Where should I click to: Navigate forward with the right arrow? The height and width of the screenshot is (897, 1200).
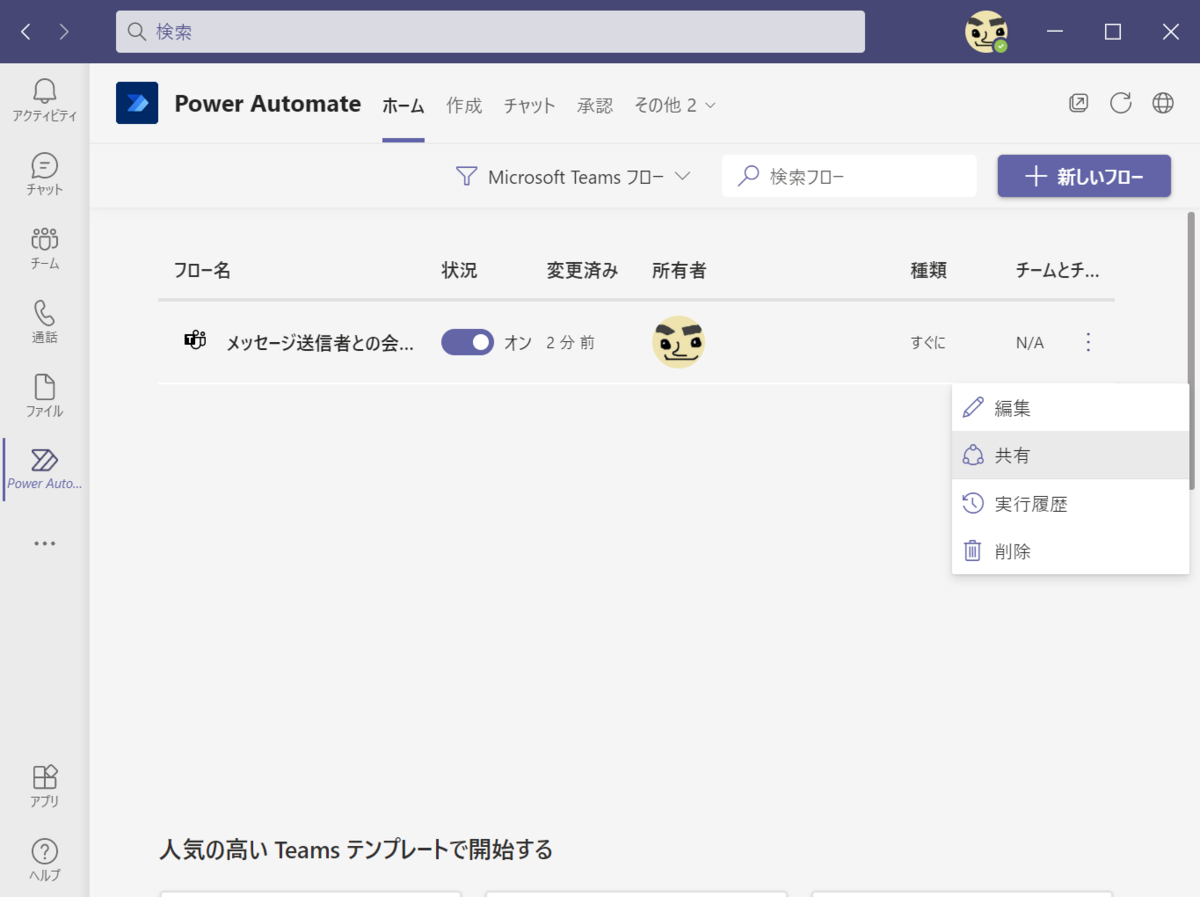pos(64,32)
